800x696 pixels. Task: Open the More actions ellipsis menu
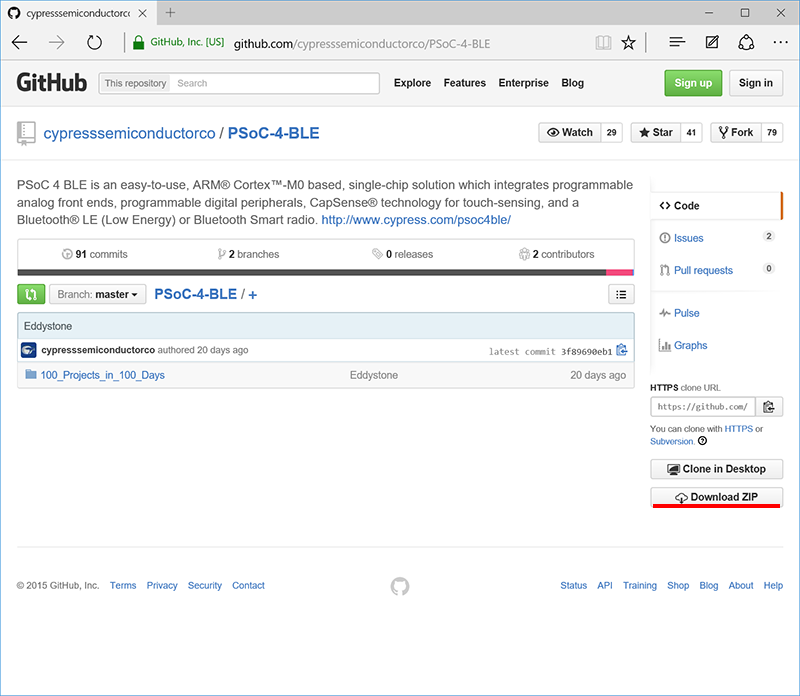pyautogui.click(x=780, y=42)
